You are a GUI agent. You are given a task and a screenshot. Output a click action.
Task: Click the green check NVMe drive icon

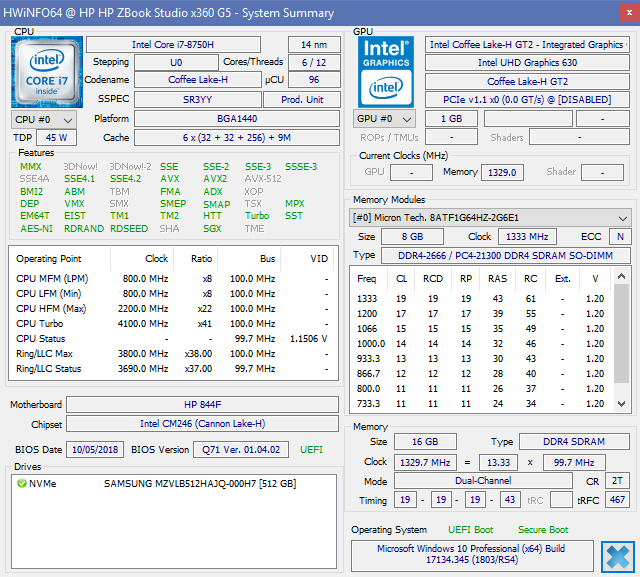(x=23, y=484)
